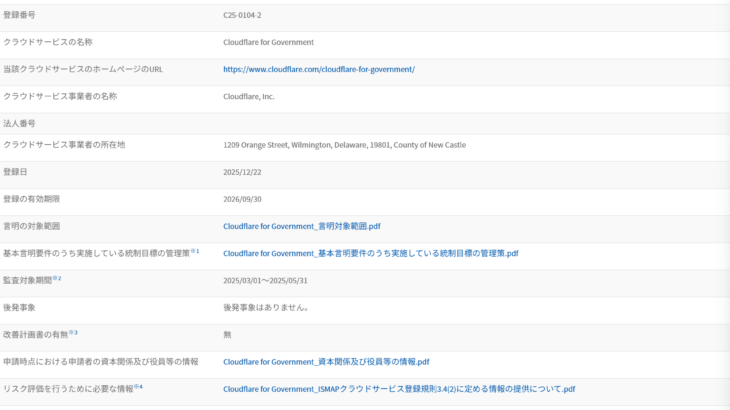
Task: Click the text 後発事象はありません。
Action: tap(266, 308)
